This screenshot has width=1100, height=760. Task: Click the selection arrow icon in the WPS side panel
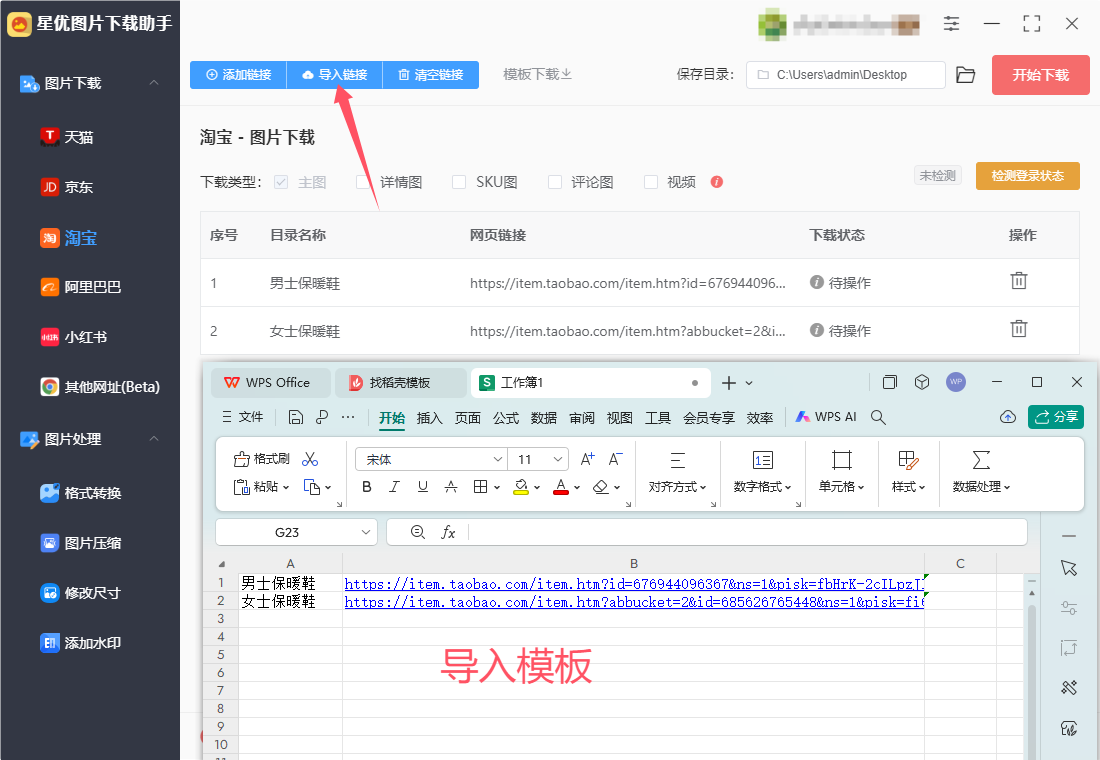(x=1068, y=568)
